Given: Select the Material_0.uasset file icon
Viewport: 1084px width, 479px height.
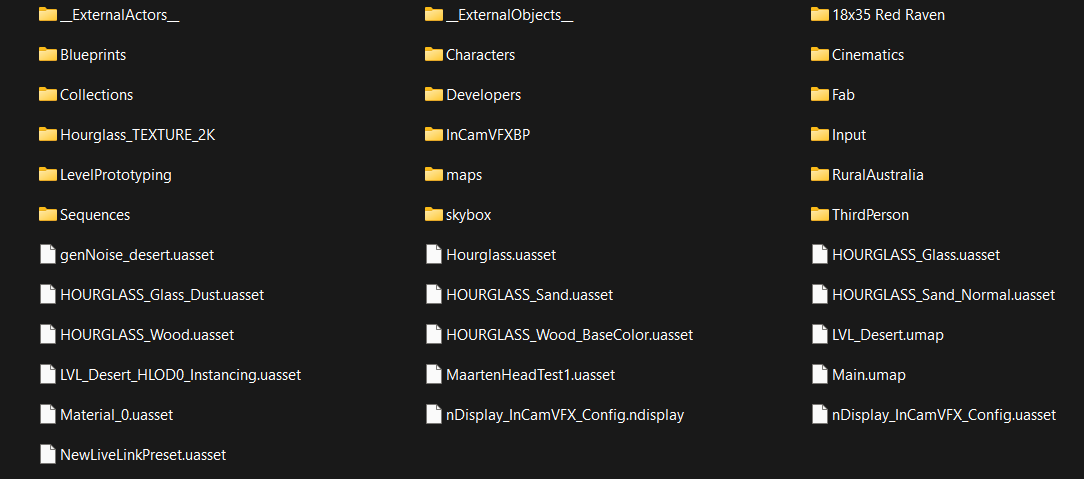Looking at the screenshot, I should [48, 415].
